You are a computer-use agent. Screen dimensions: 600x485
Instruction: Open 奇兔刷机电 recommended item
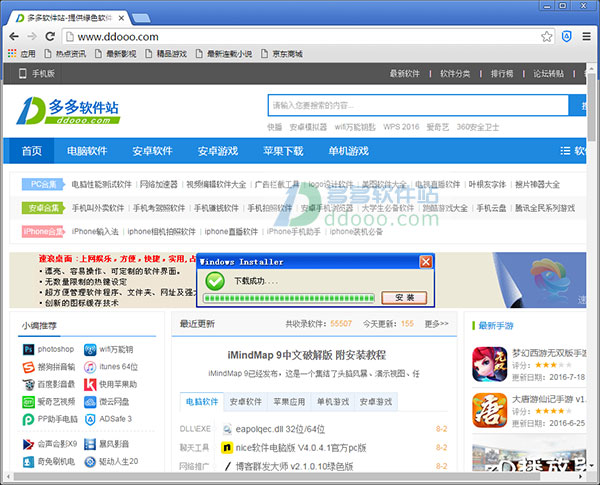tap(49, 462)
